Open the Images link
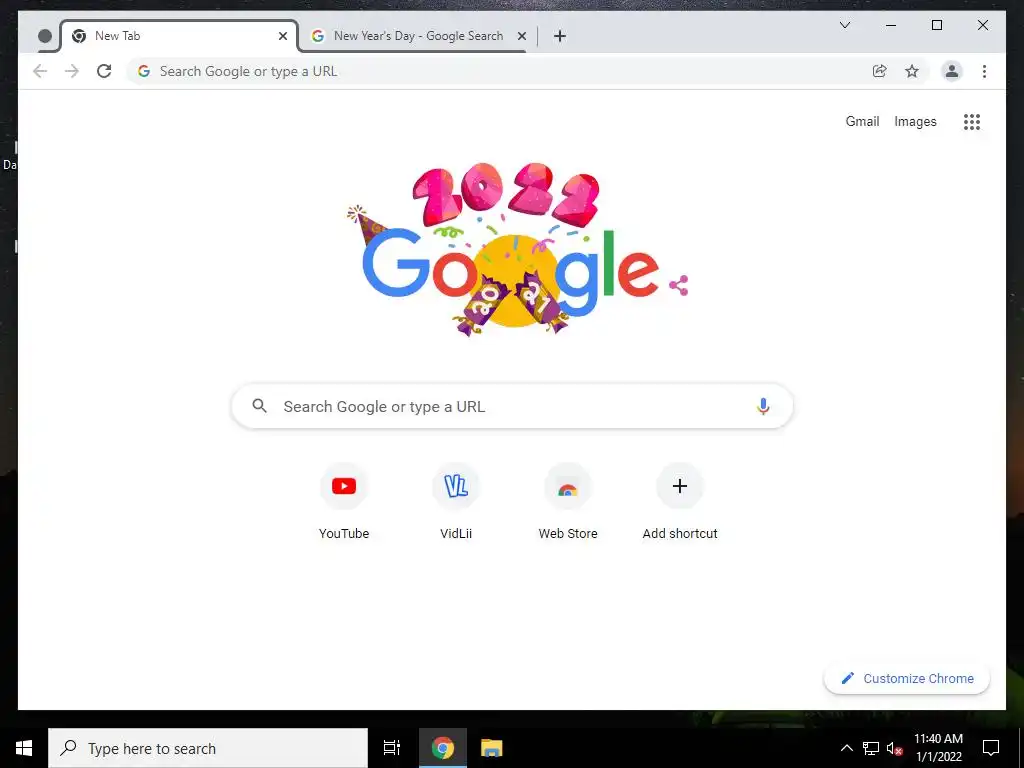Screen dimensions: 1024x768 (915, 121)
